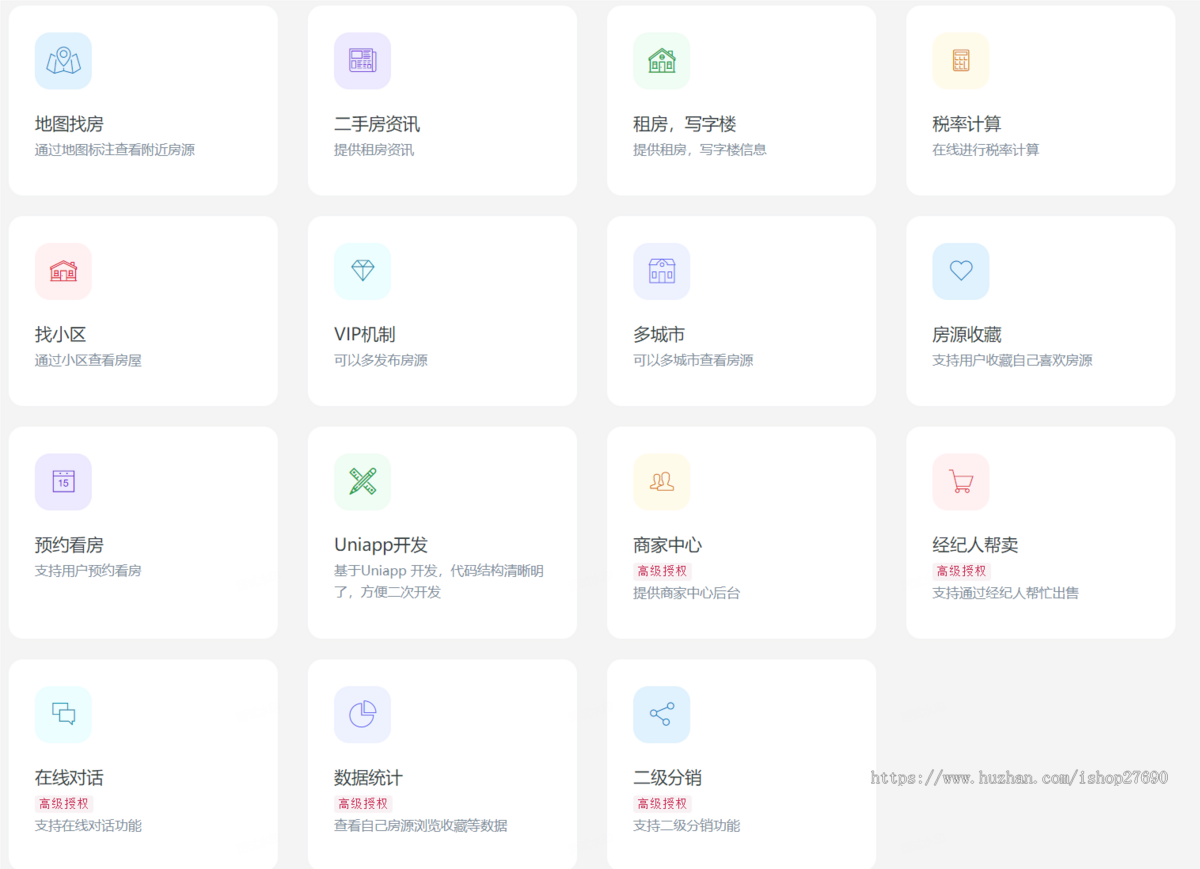Click the share icon for 二级分销
The width and height of the screenshot is (1200, 869).
661,714
